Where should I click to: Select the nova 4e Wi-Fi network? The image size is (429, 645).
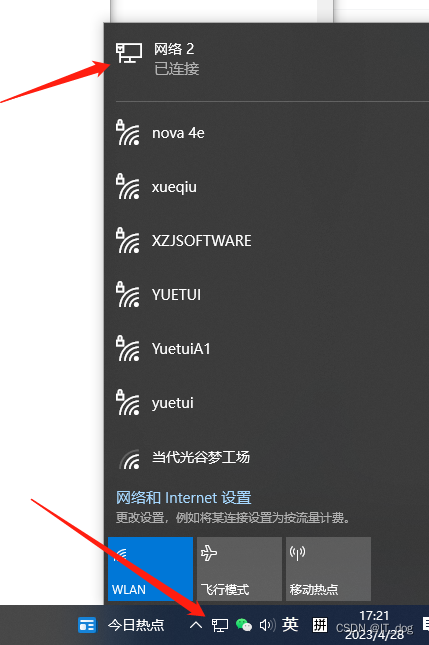pyautogui.click(x=267, y=133)
